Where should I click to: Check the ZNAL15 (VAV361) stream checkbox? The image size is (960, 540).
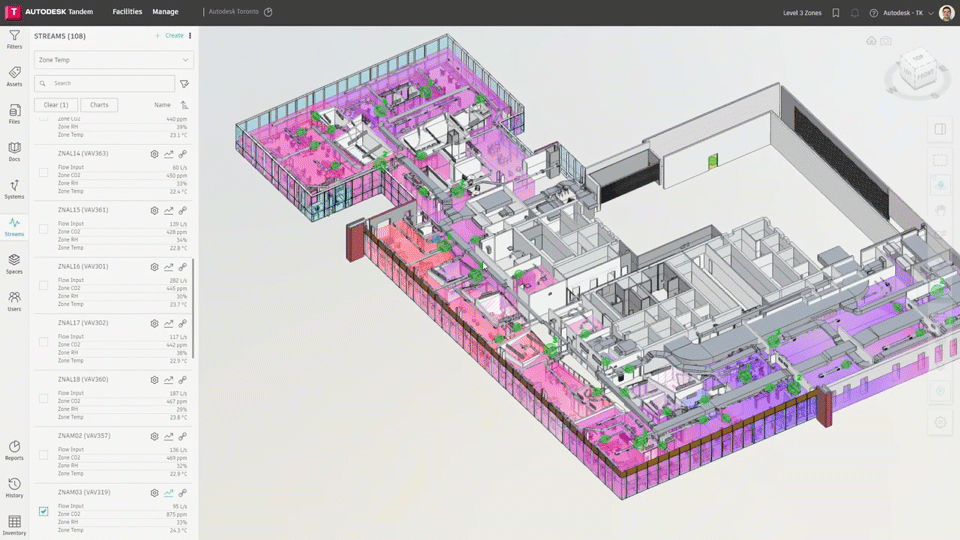[43, 229]
